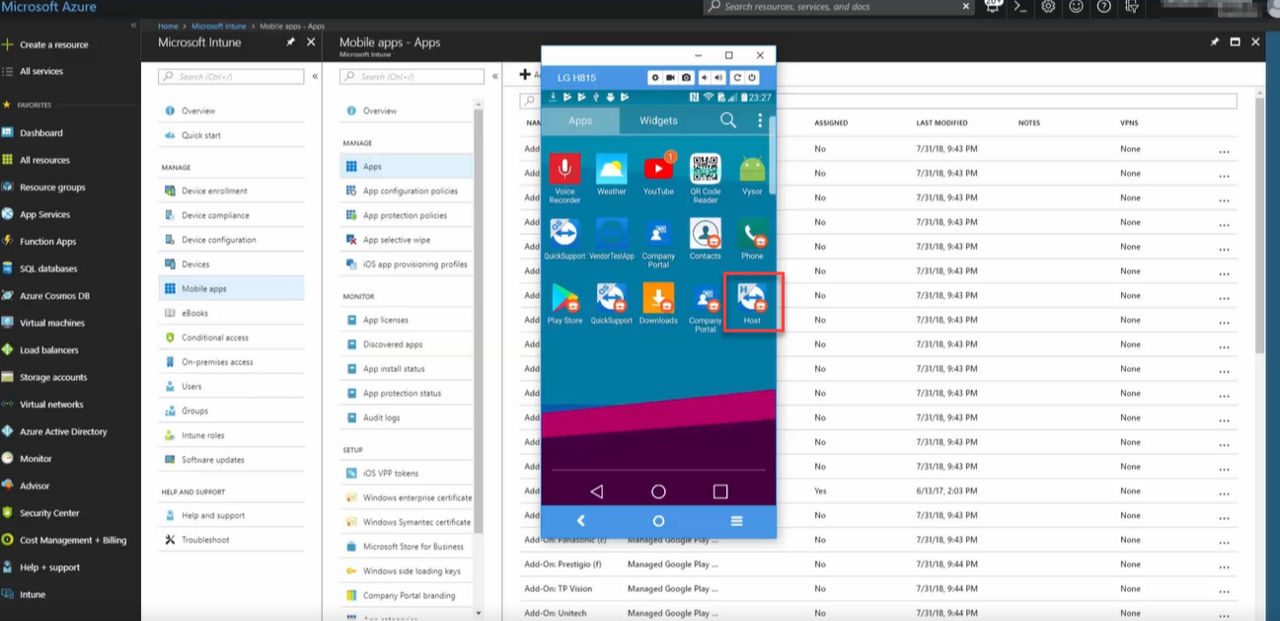Open phone app drawer search magnifier

click(x=728, y=120)
